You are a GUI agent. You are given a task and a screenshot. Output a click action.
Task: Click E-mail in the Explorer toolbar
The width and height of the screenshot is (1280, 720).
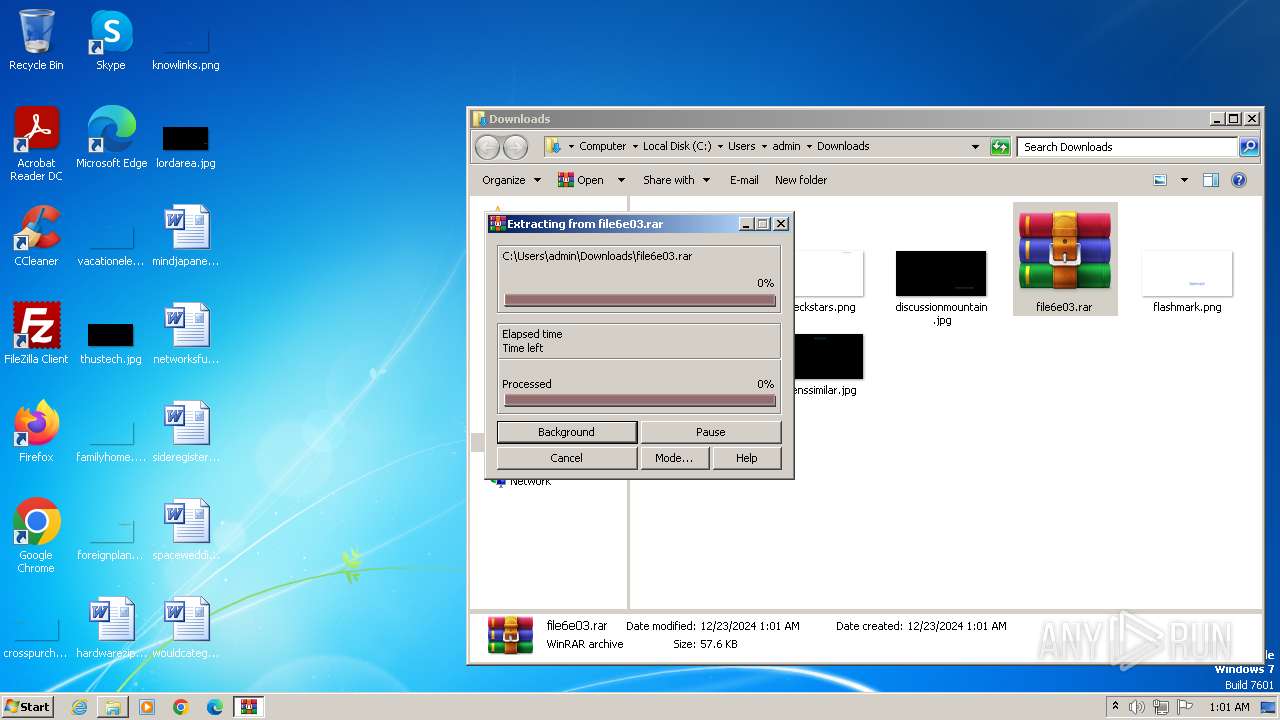tap(744, 180)
